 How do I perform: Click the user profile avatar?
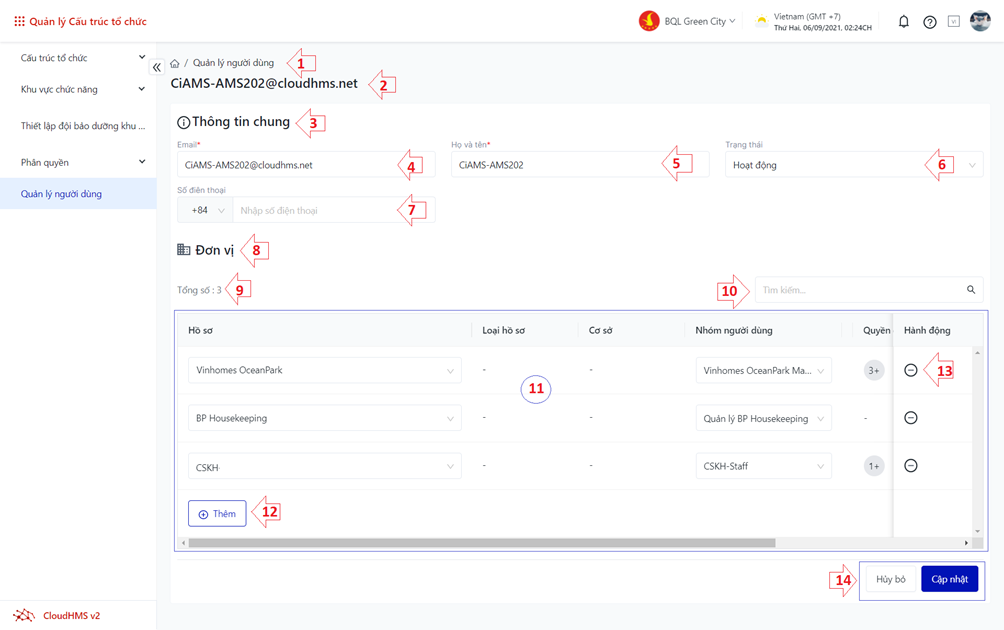coord(980,21)
